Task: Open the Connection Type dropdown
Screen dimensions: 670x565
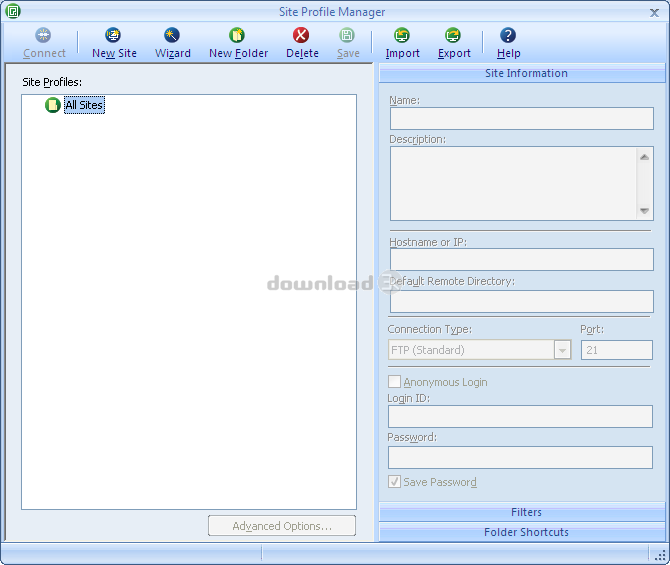Action: coord(562,350)
